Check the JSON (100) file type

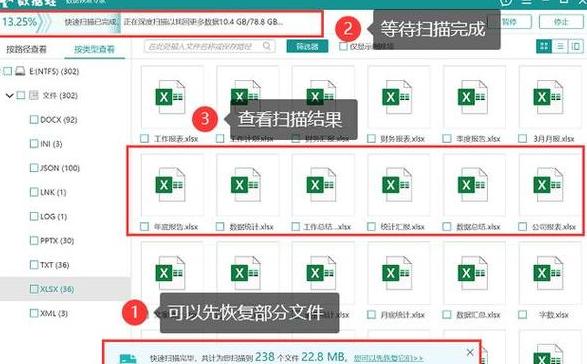coord(34,168)
